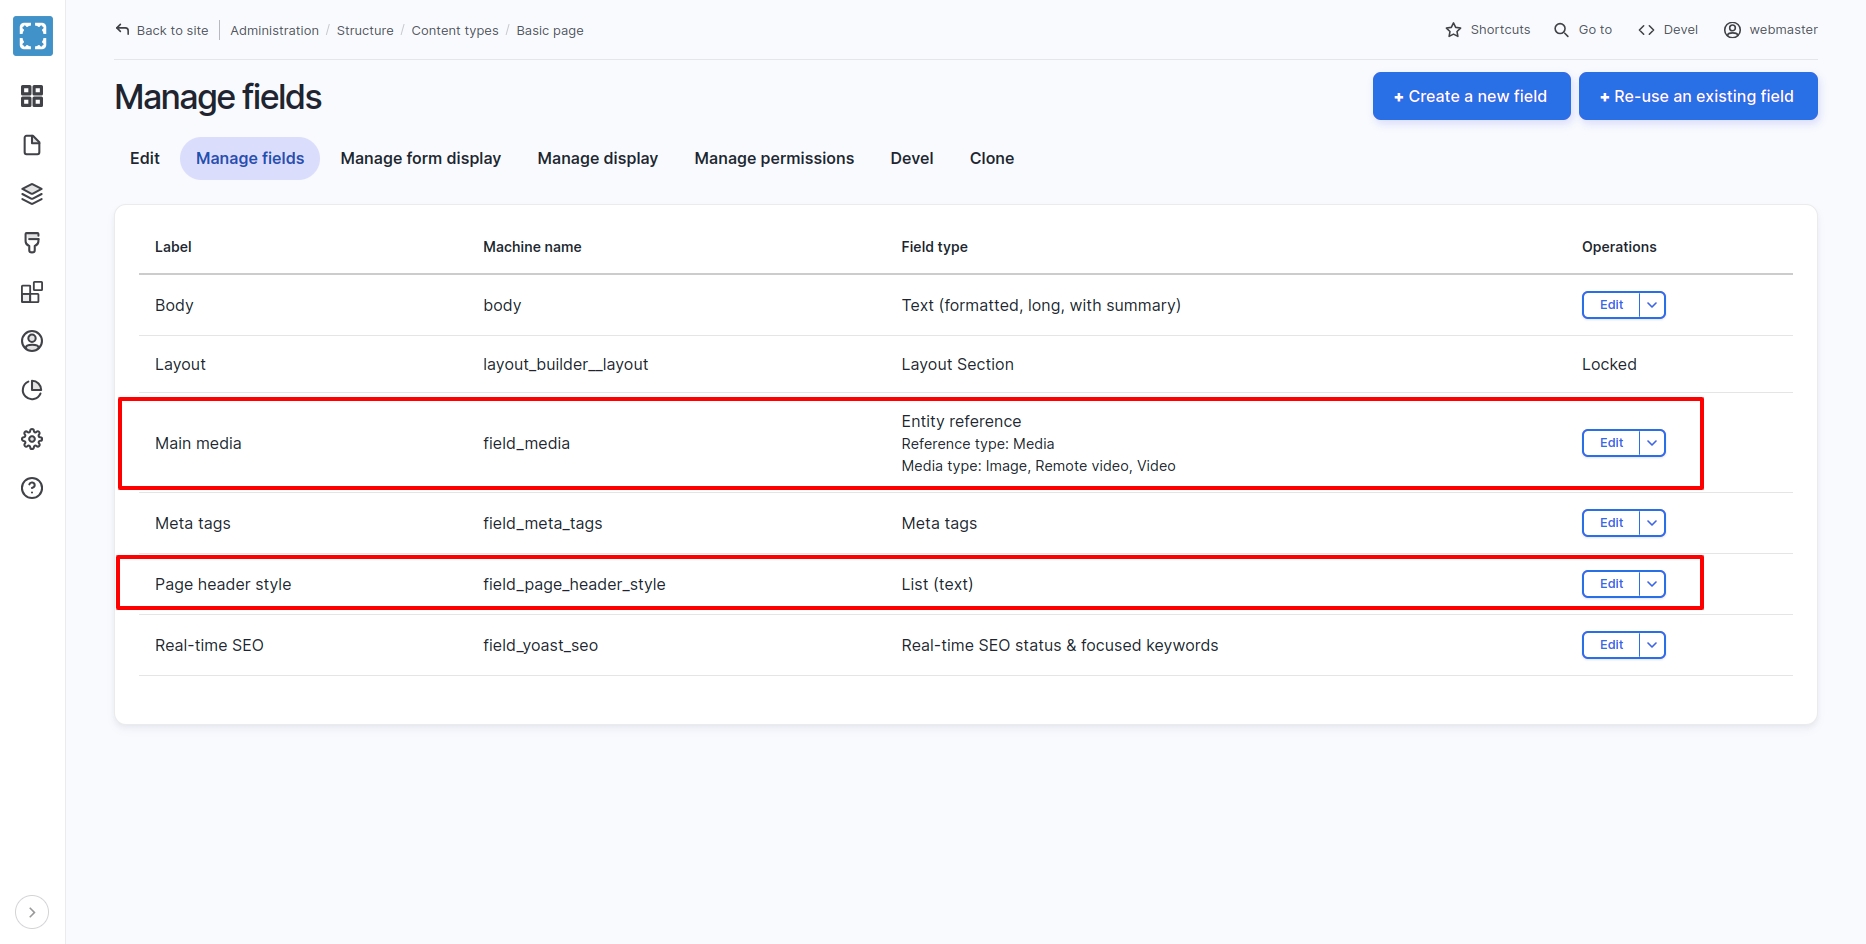Viewport: 1866px width, 944px height.
Task: Open the Content page icon in sidebar
Action: [32, 145]
